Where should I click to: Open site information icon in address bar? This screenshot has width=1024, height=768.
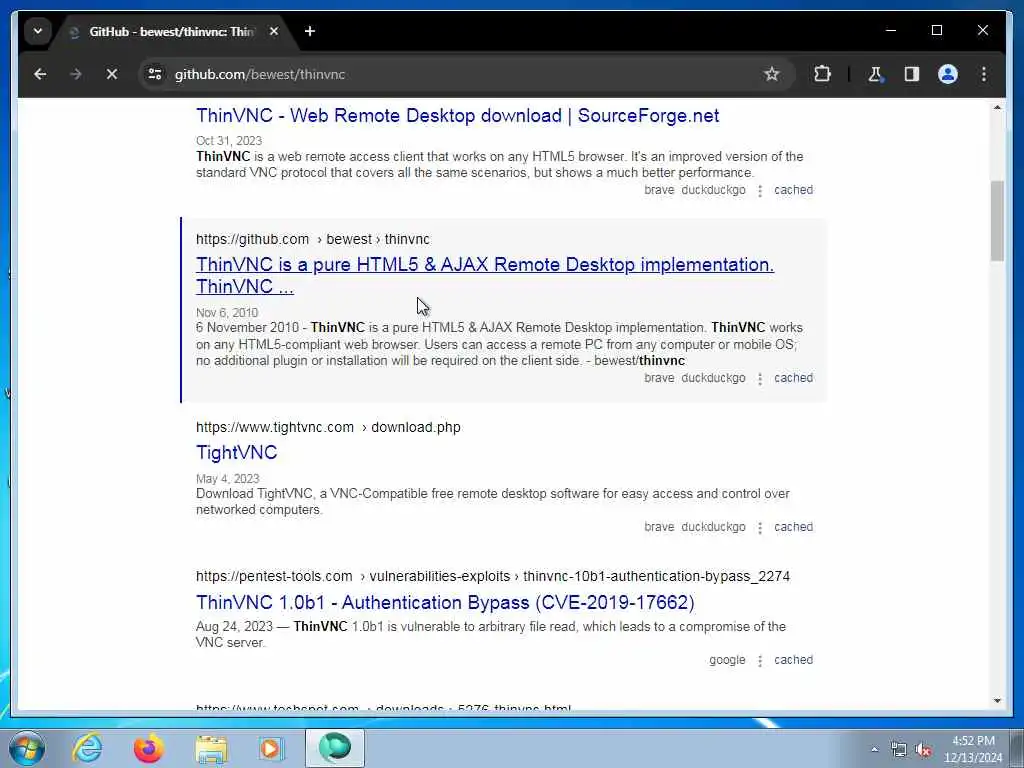[155, 74]
